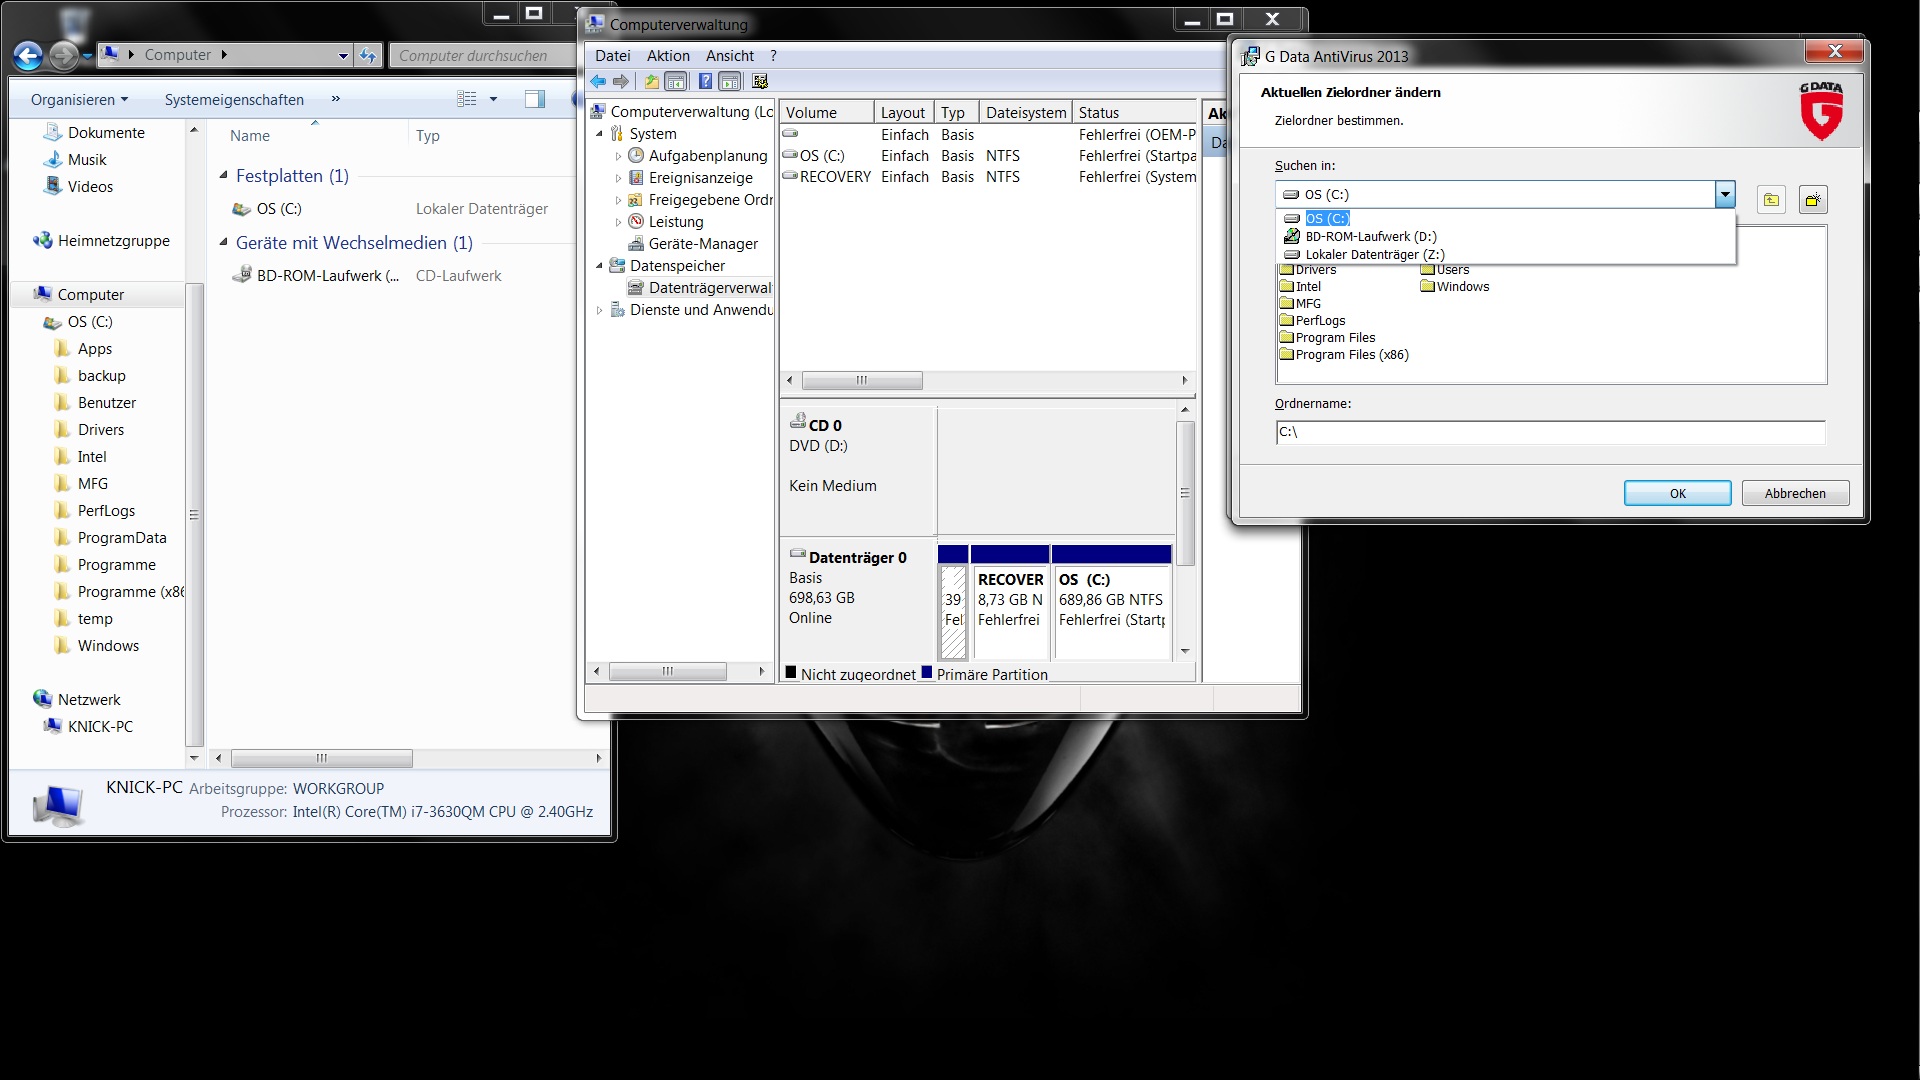Open the Aktion menu
1920x1080 pixels.
click(x=668, y=56)
